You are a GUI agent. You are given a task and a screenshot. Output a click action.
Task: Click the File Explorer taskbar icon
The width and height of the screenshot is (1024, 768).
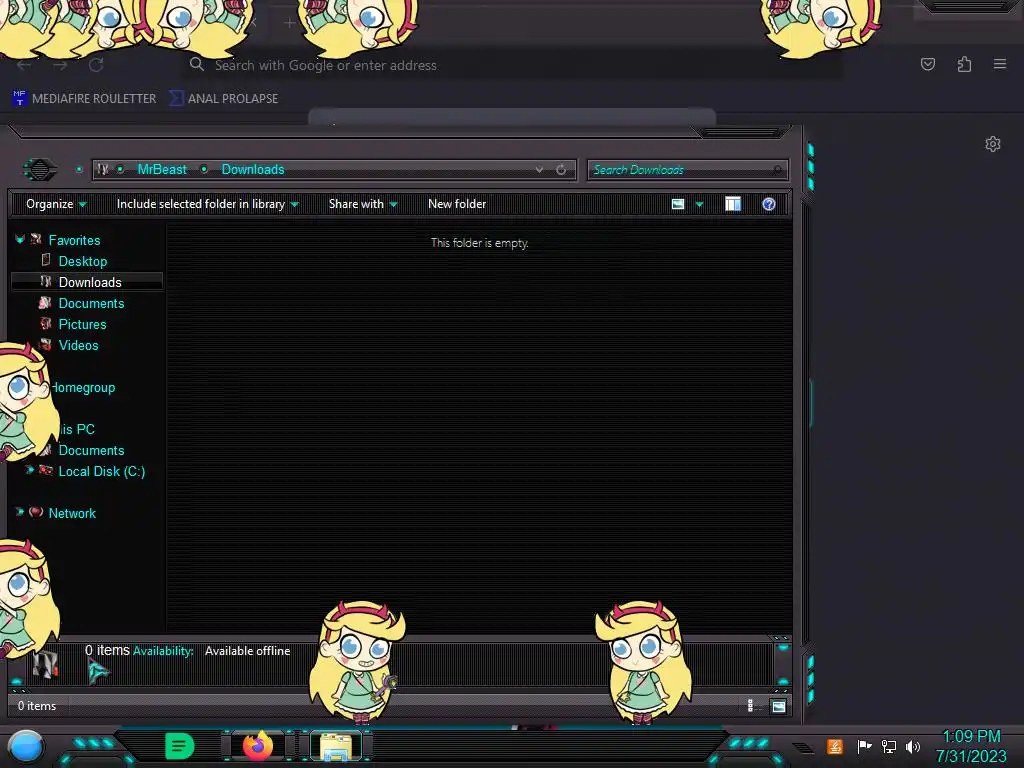pyautogui.click(x=336, y=746)
